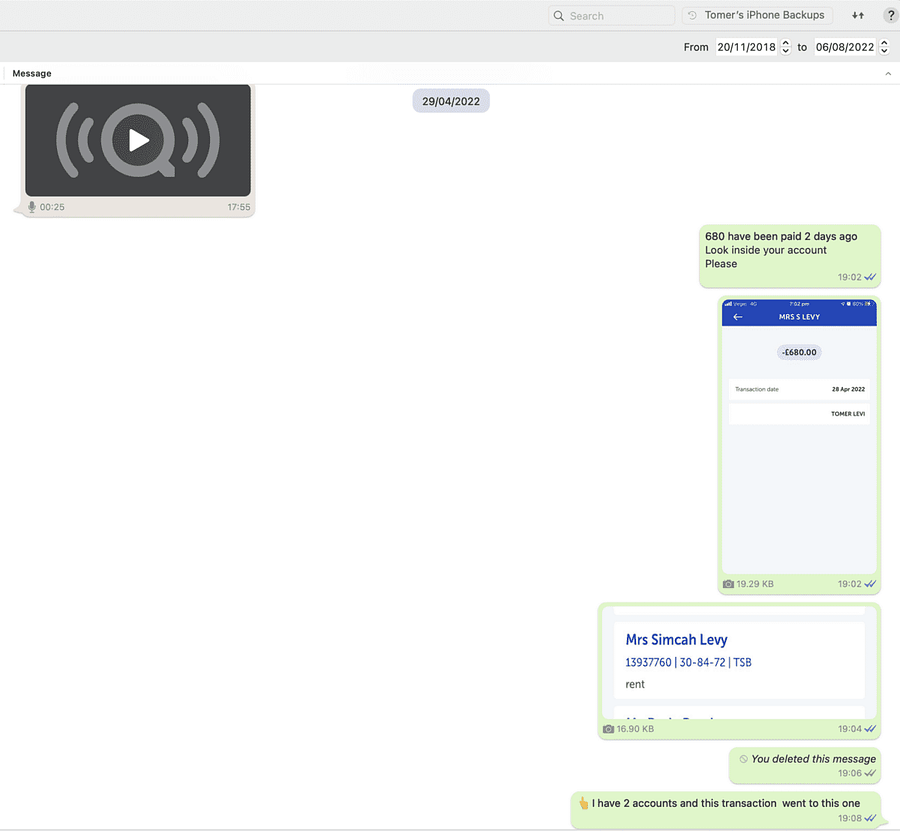Open the help question mark button
This screenshot has height=831, width=900.
pos(890,15)
